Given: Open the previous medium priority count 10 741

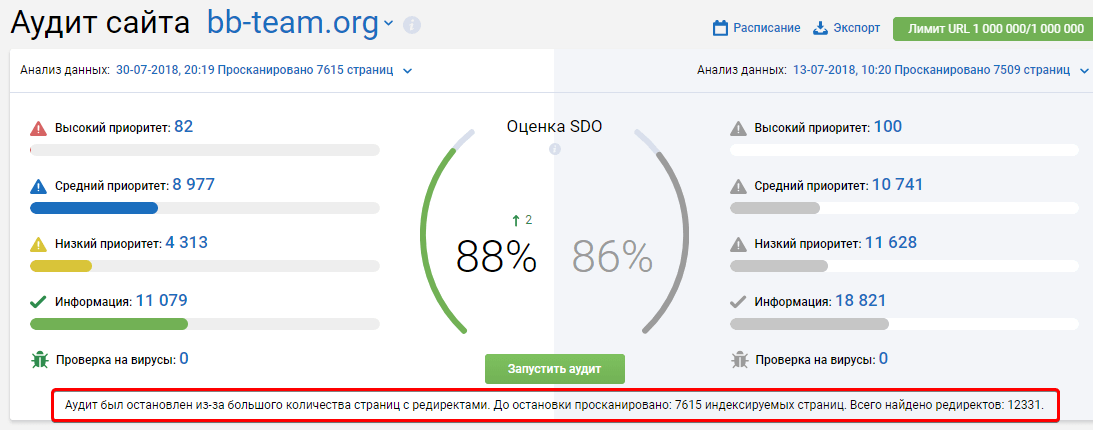Looking at the screenshot, I should click(x=898, y=185).
